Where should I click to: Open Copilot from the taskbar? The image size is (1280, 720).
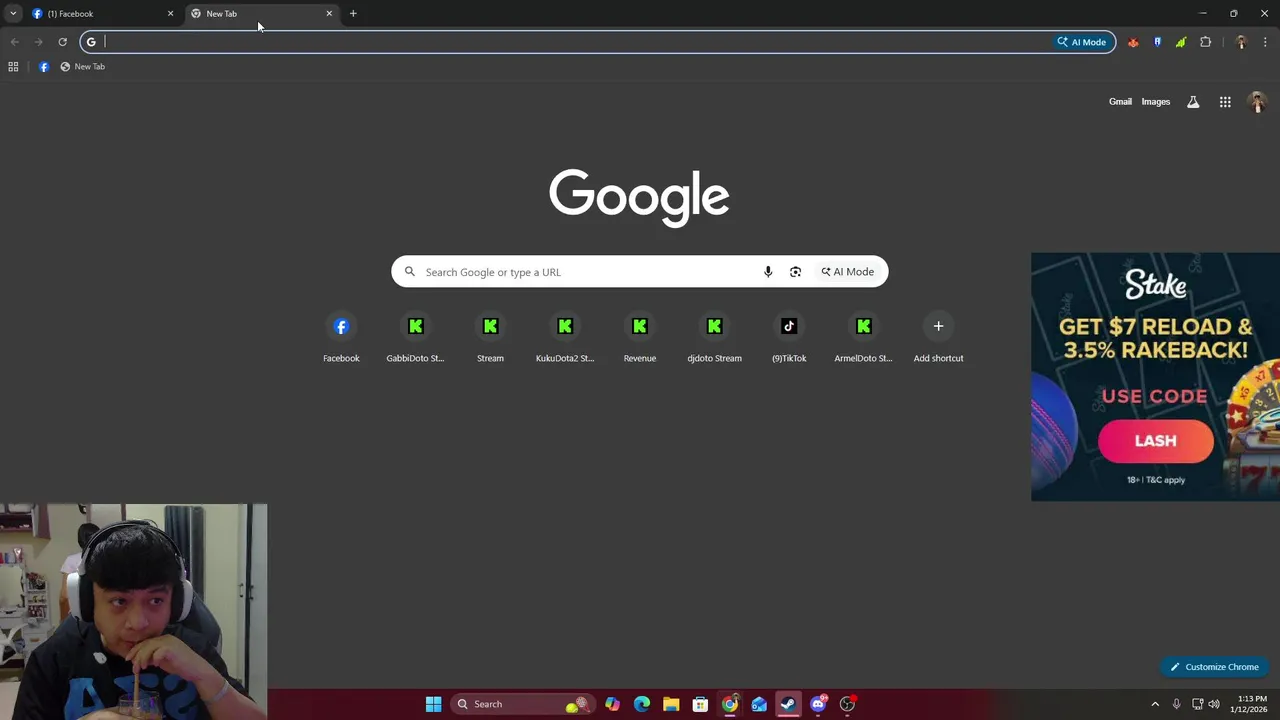(612, 704)
